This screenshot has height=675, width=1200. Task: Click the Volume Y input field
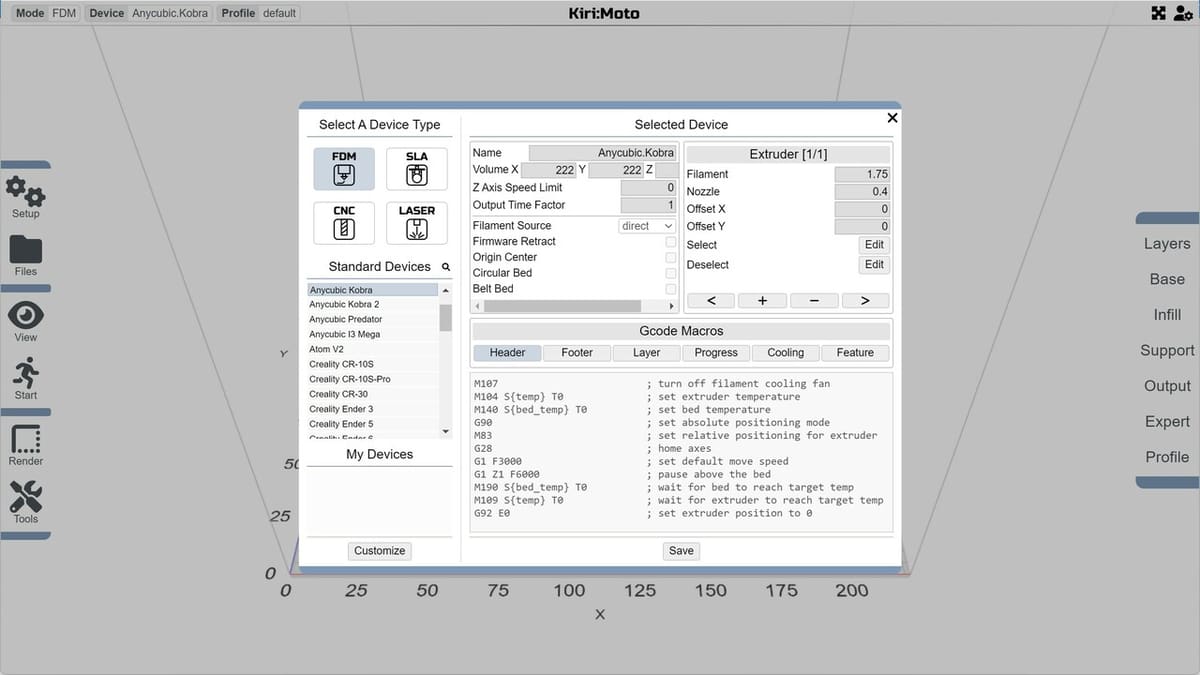(615, 170)
